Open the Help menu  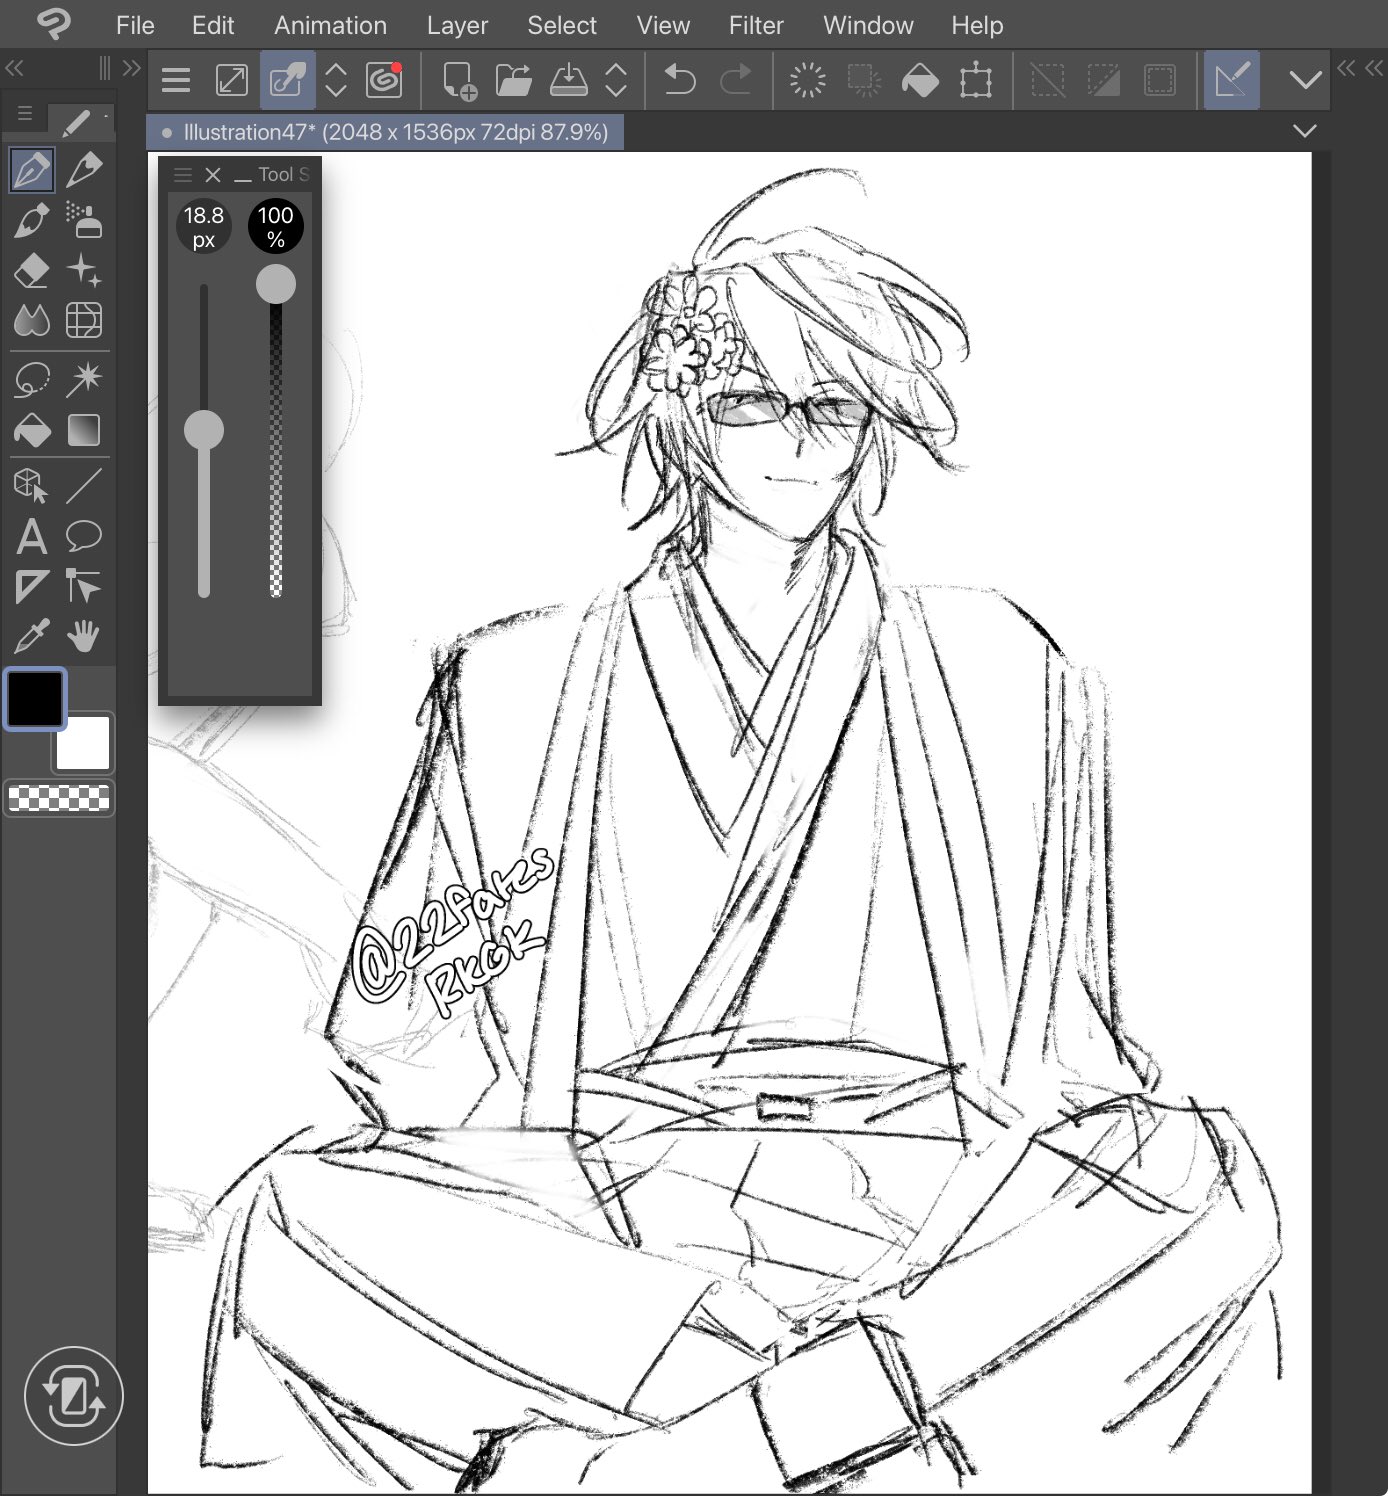[977, 25]
